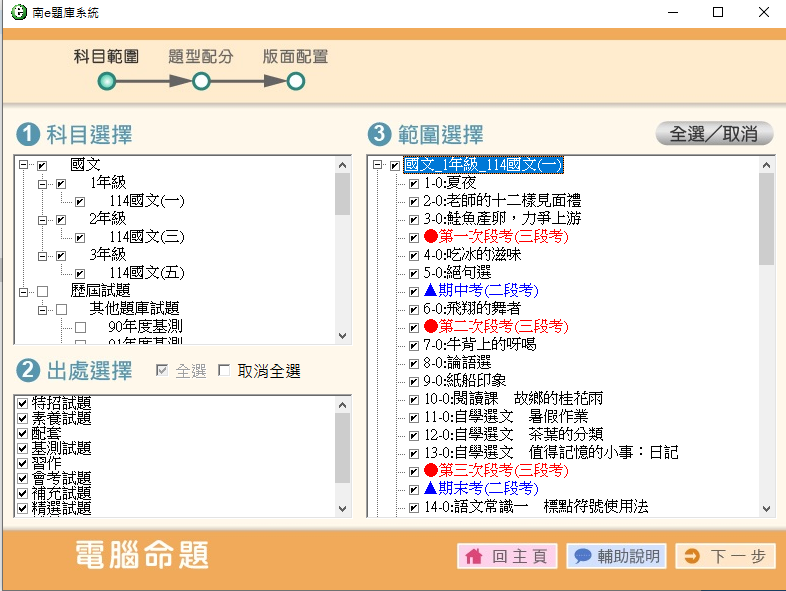
Task: Click the house icon on 回主頁 button
Action: coord(474,556)
